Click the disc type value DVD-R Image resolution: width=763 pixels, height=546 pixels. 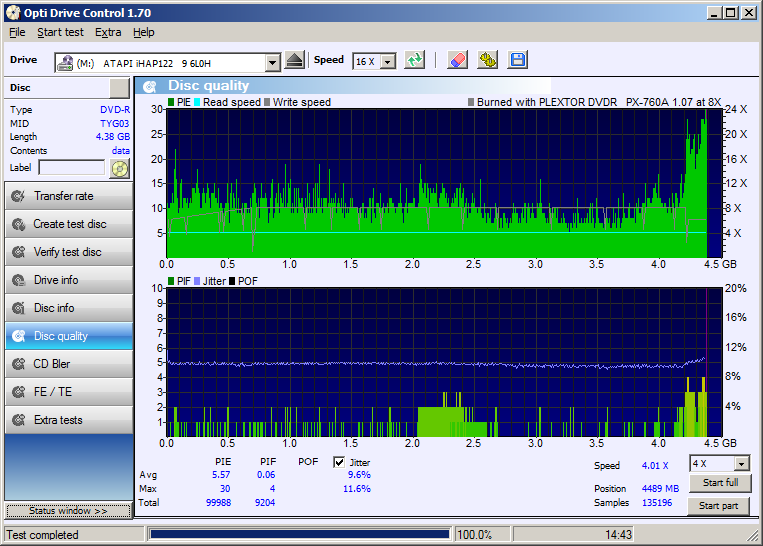tap(115, 110)
